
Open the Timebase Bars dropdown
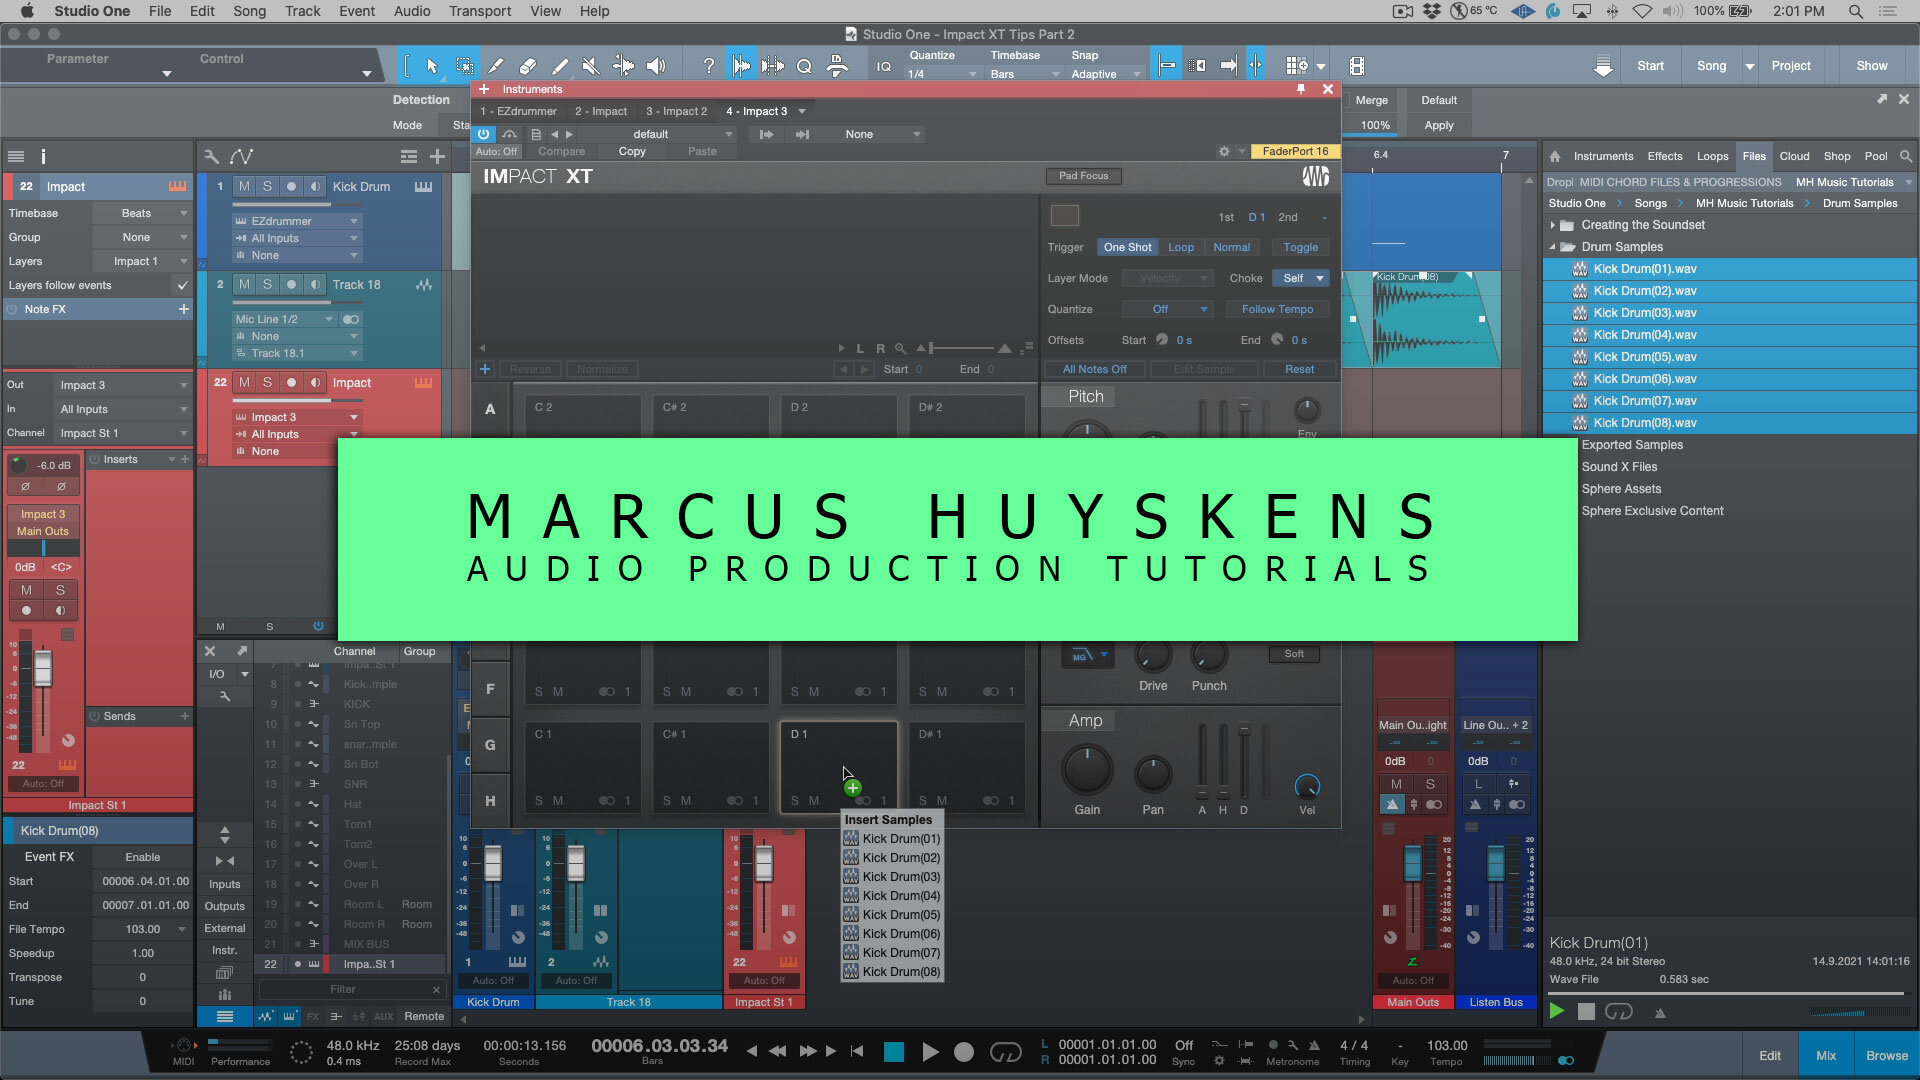click(1024, 74)
